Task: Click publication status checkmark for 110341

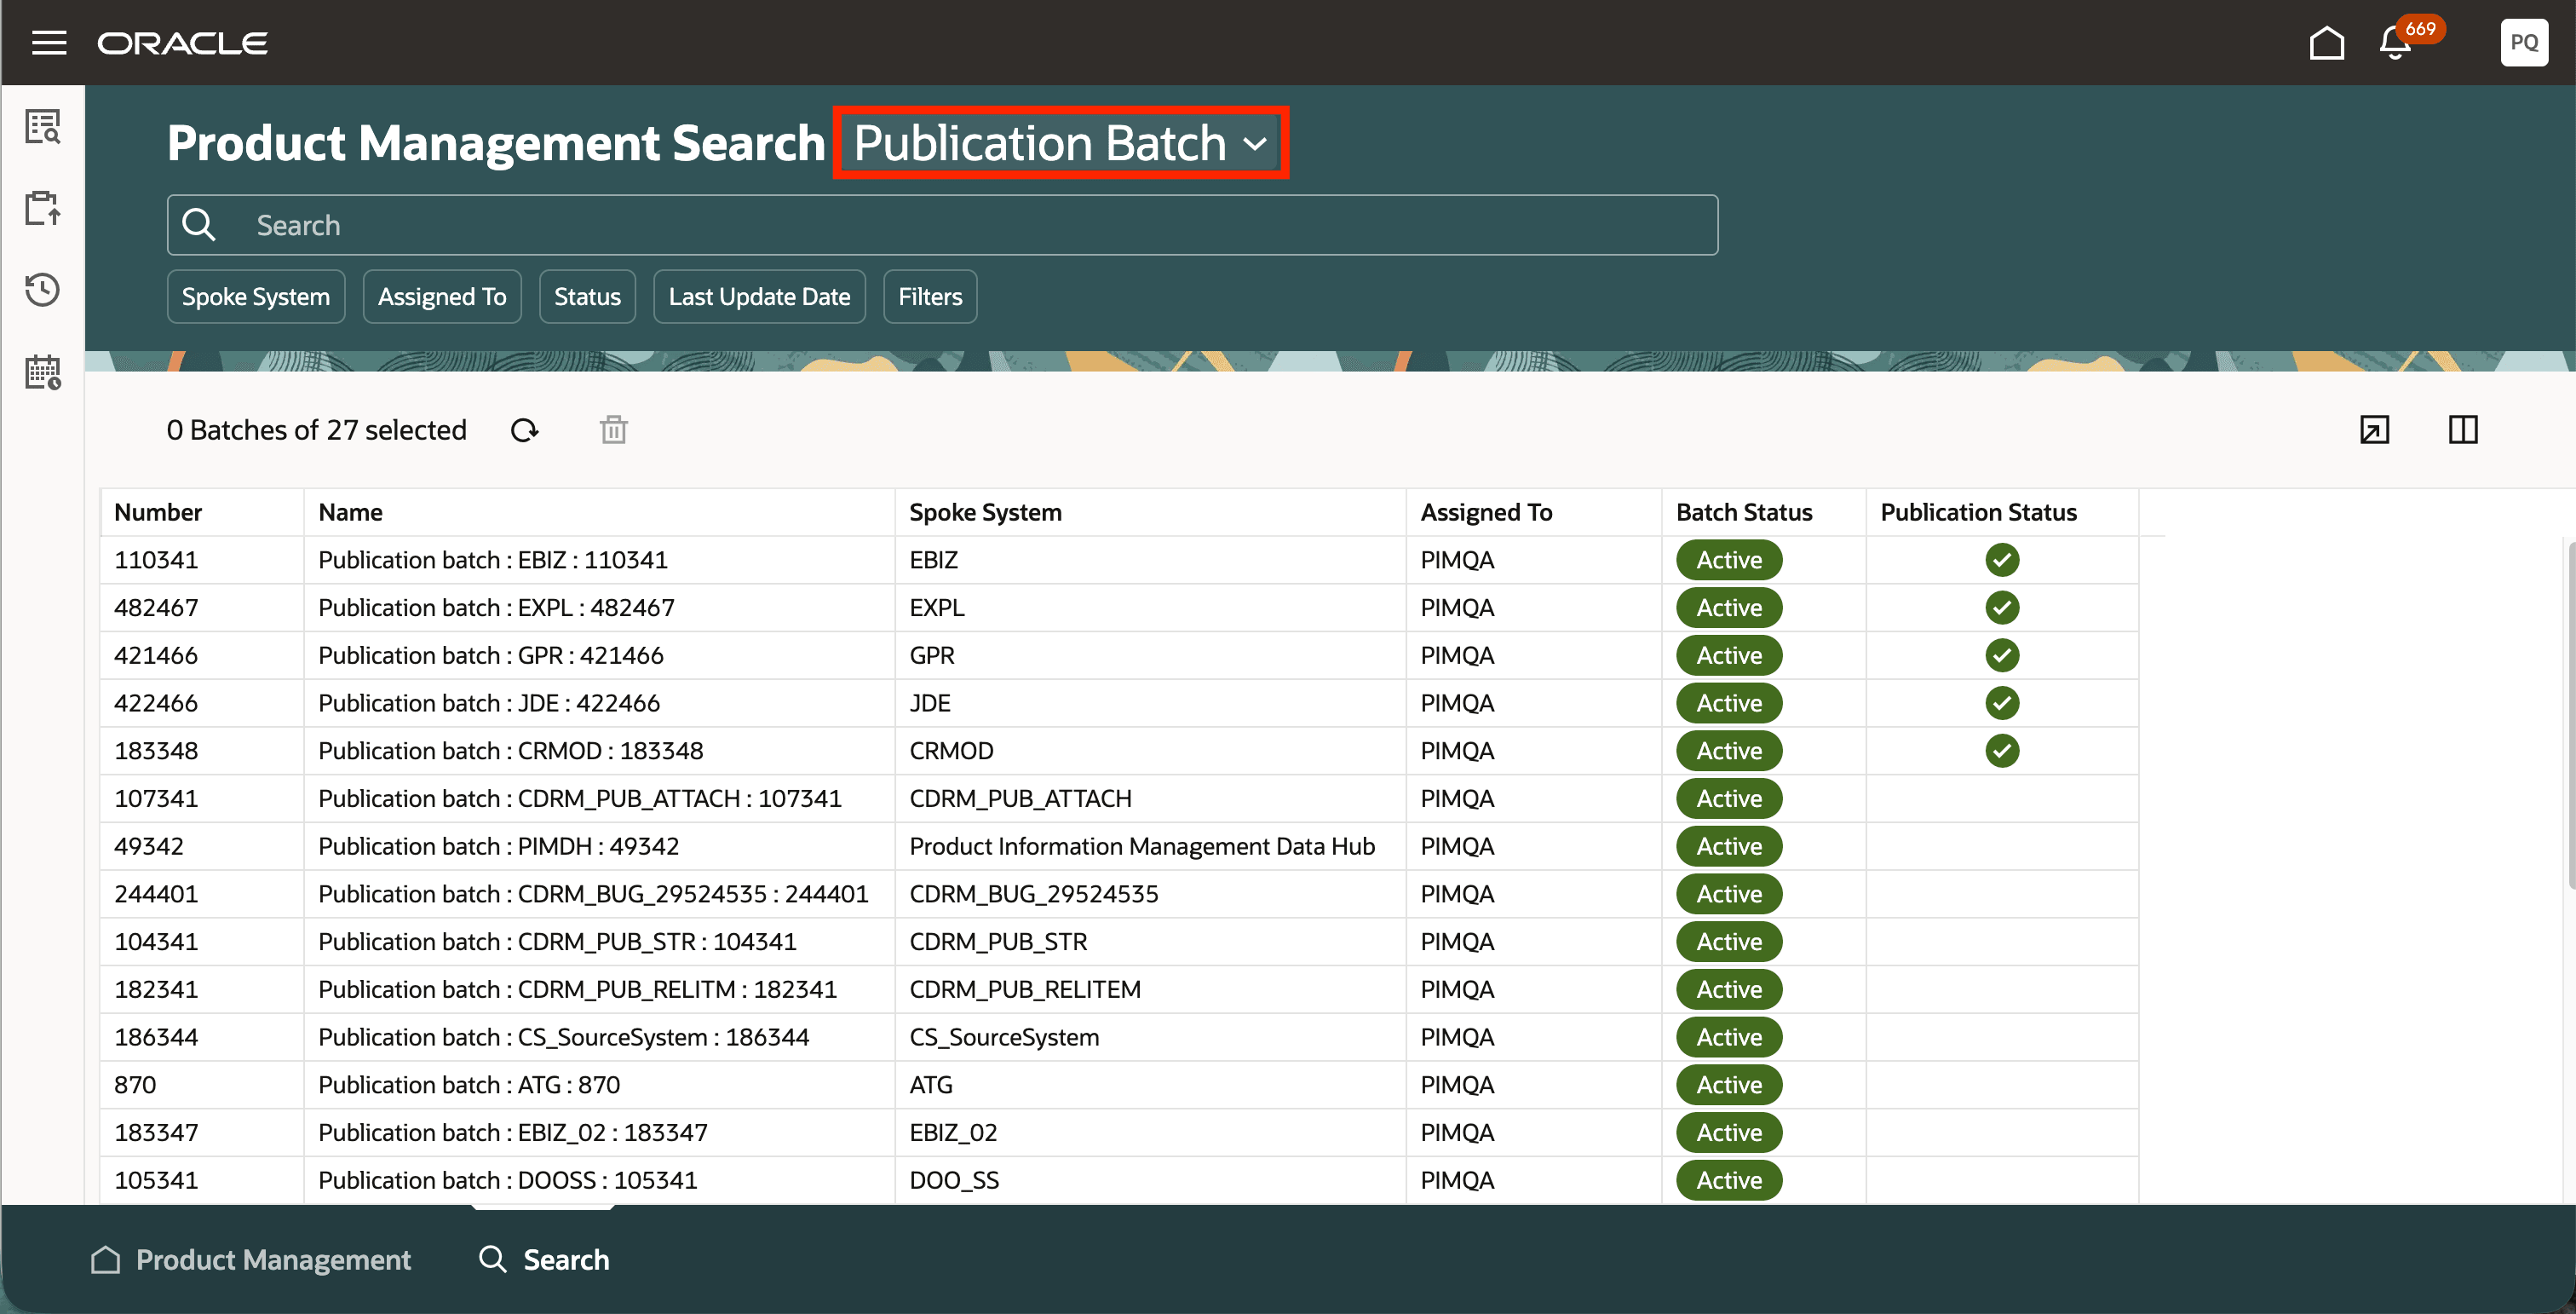Action: 2002,560
